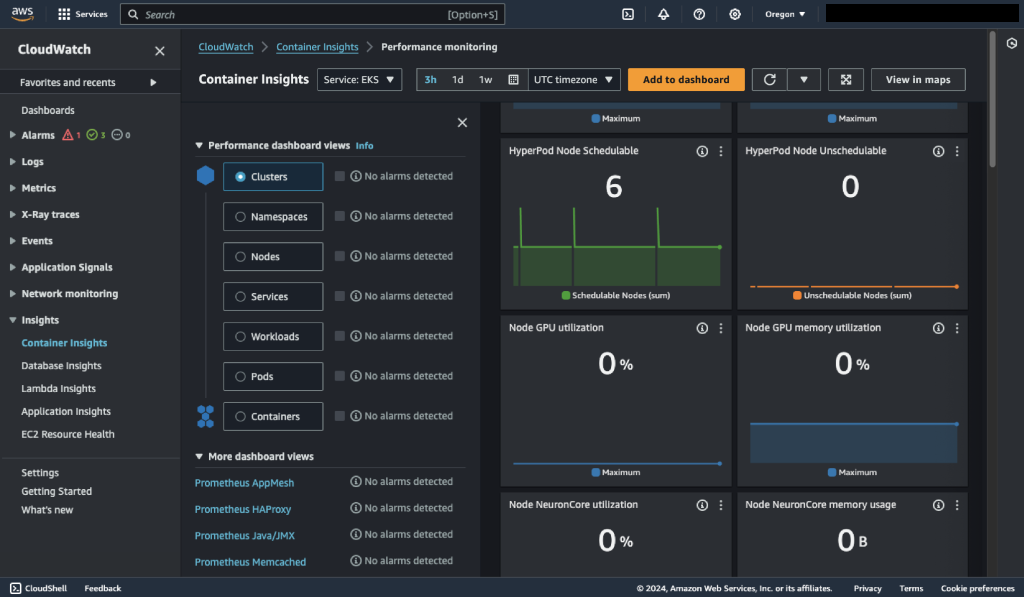Select the Workloads radio button

(240, 336)
